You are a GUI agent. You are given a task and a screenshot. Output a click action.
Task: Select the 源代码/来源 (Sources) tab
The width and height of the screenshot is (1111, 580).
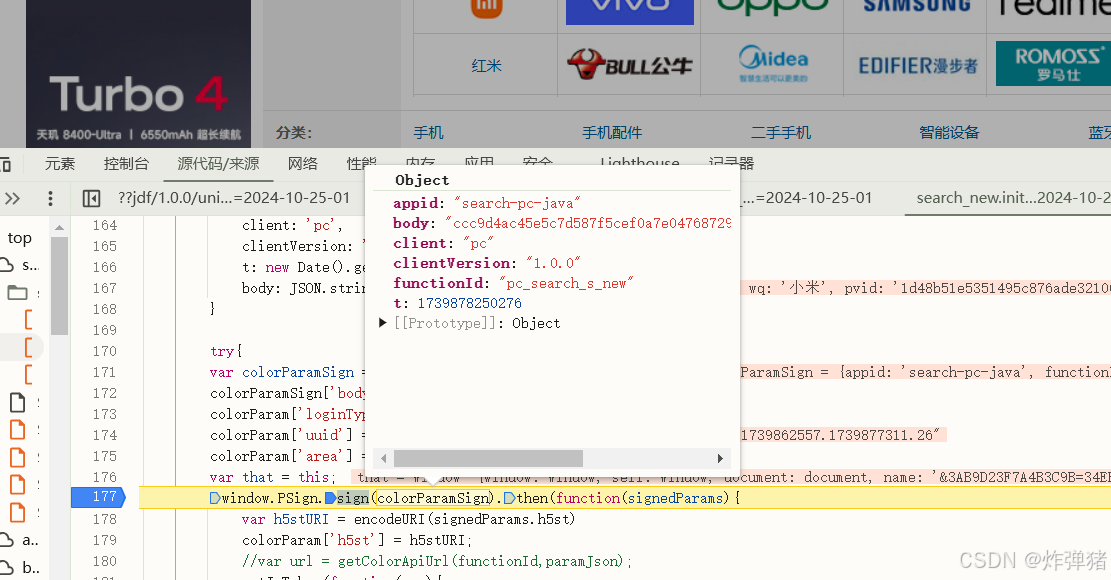click(x=218, y=164)
